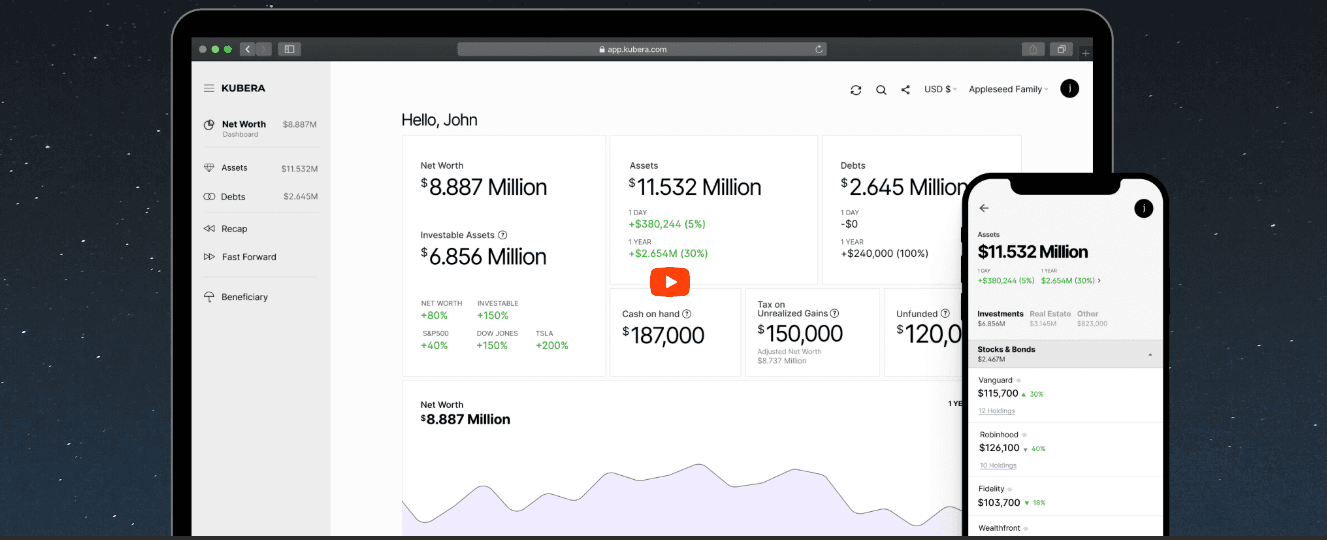Open the Kubera hamburger menu
This screenshot has width=1327, height=540.
(209, 88)
